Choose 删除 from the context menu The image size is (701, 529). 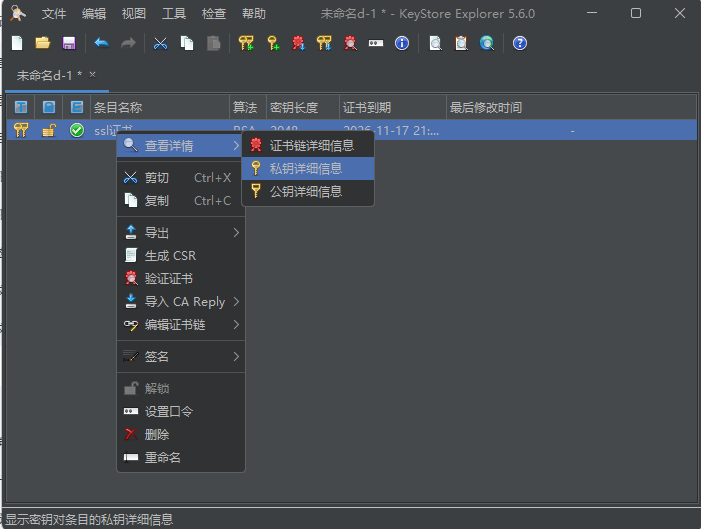coord(157,435)
